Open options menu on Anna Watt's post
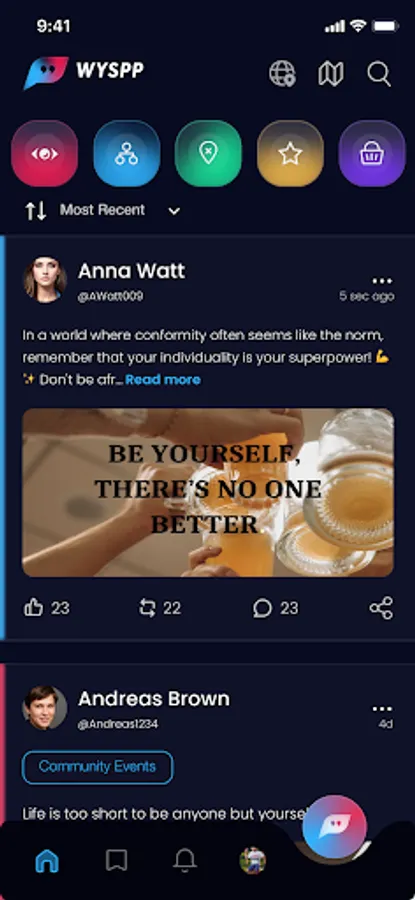This screenshot has height=900, width=415. click(x=382, y=281)
